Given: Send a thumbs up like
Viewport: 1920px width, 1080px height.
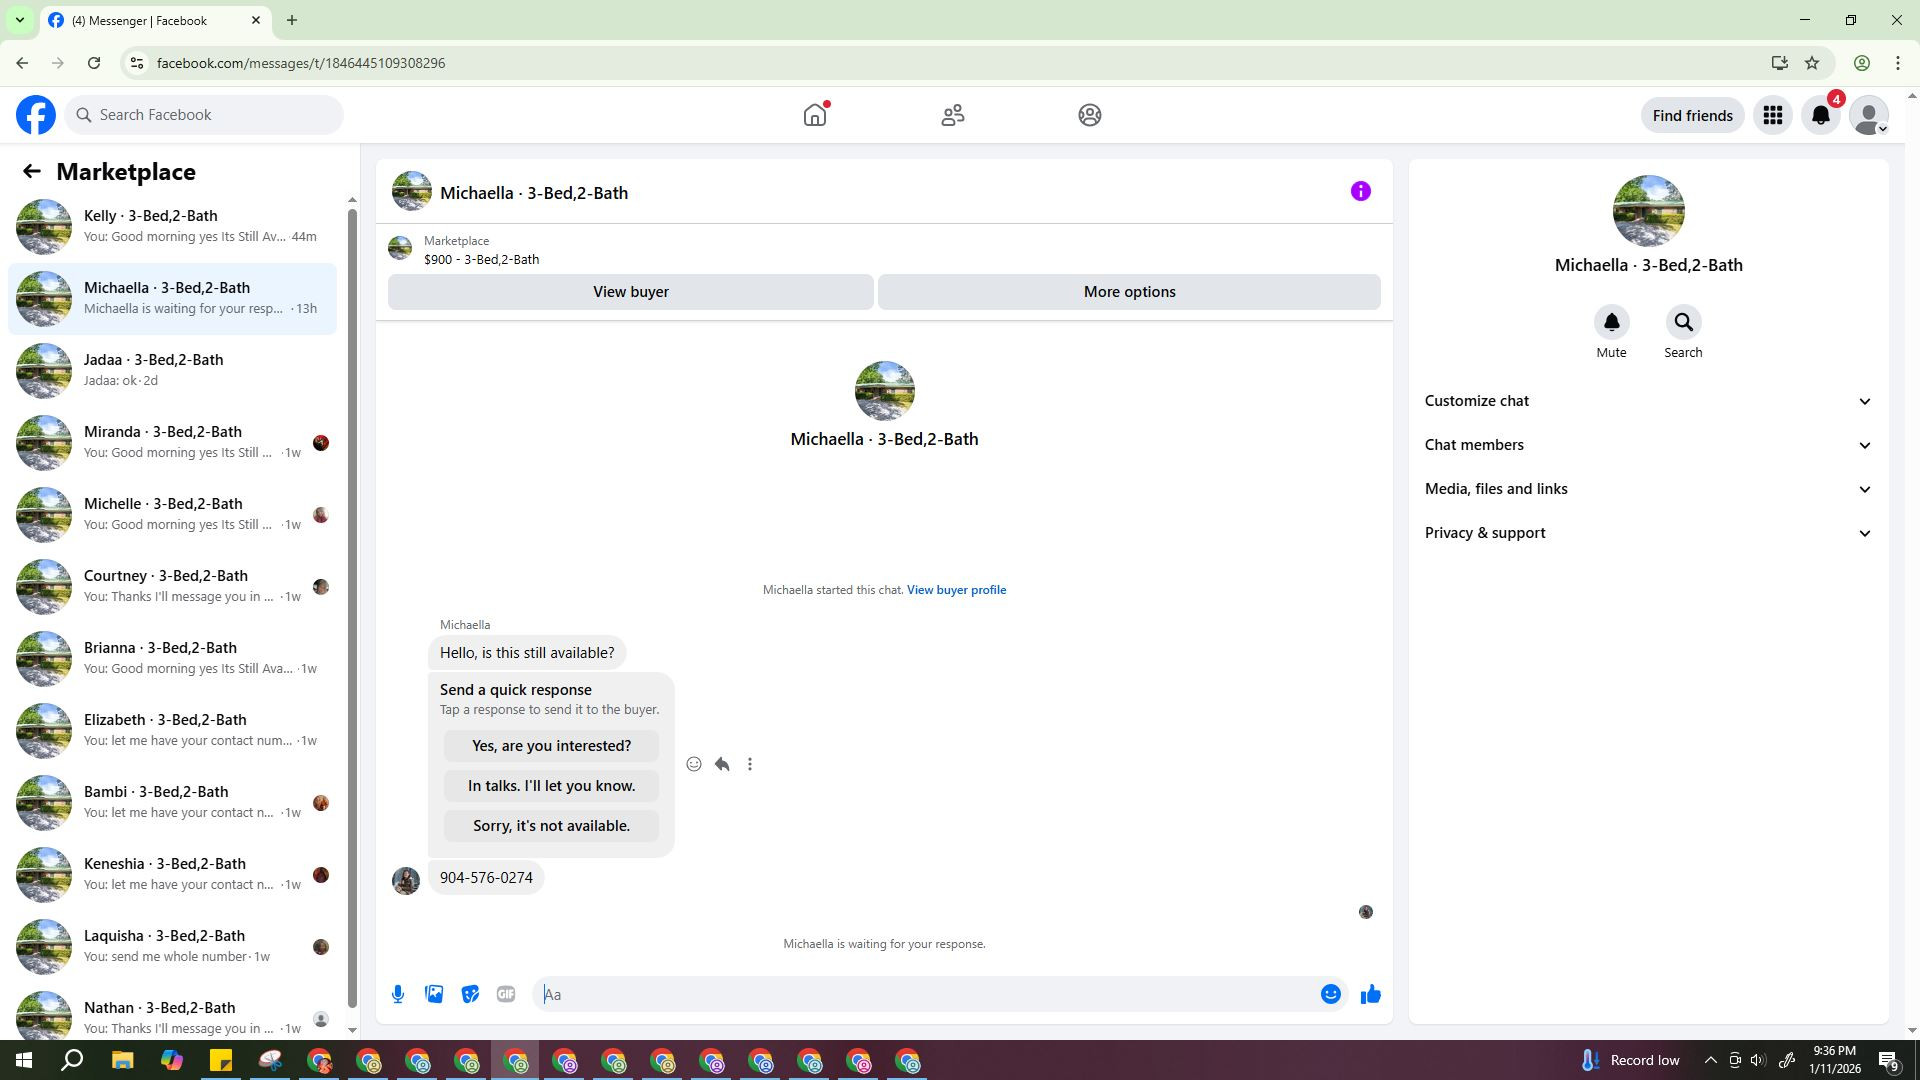Looking at the screenshot, I should click(x=1371, y=994).
